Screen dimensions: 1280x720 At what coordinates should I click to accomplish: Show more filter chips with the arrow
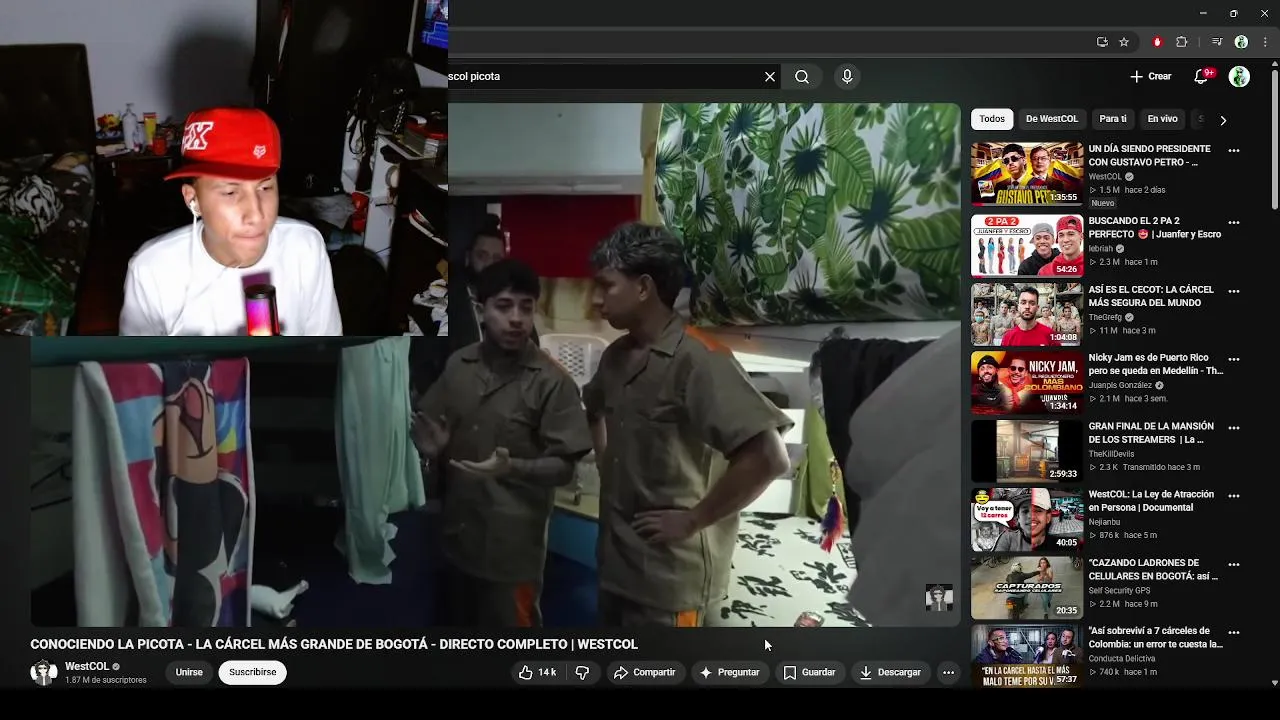(1222, 120)
